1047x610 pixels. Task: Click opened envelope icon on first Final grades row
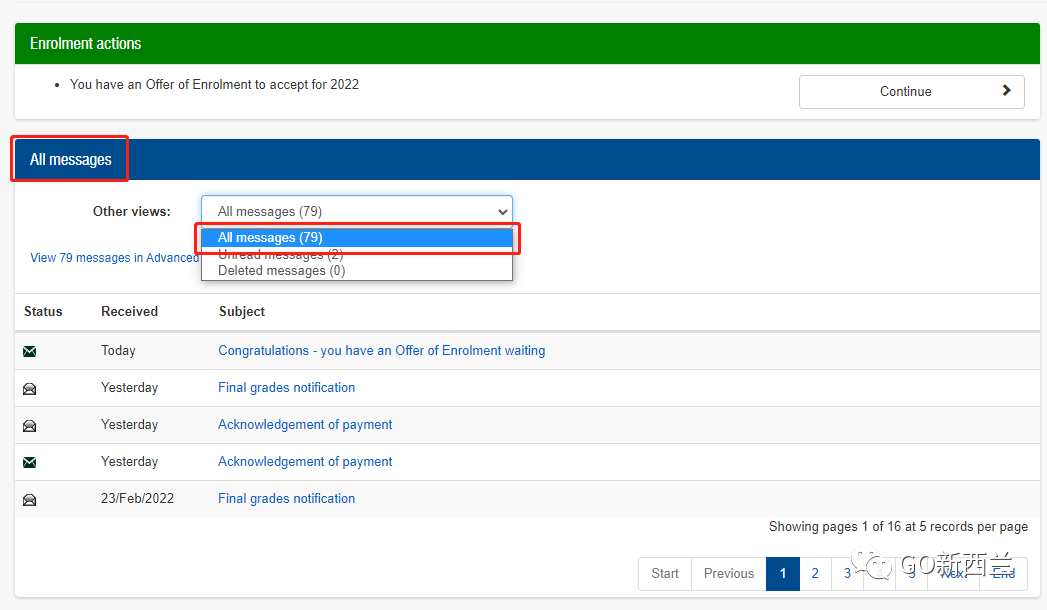tap(29, 388)
